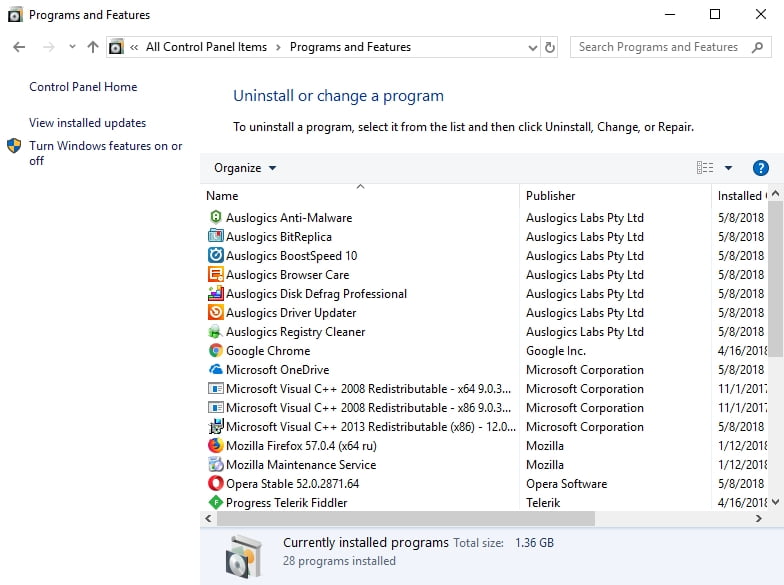Click the scroll down arrow of the list
784x585 pixels.
[776, 502]
